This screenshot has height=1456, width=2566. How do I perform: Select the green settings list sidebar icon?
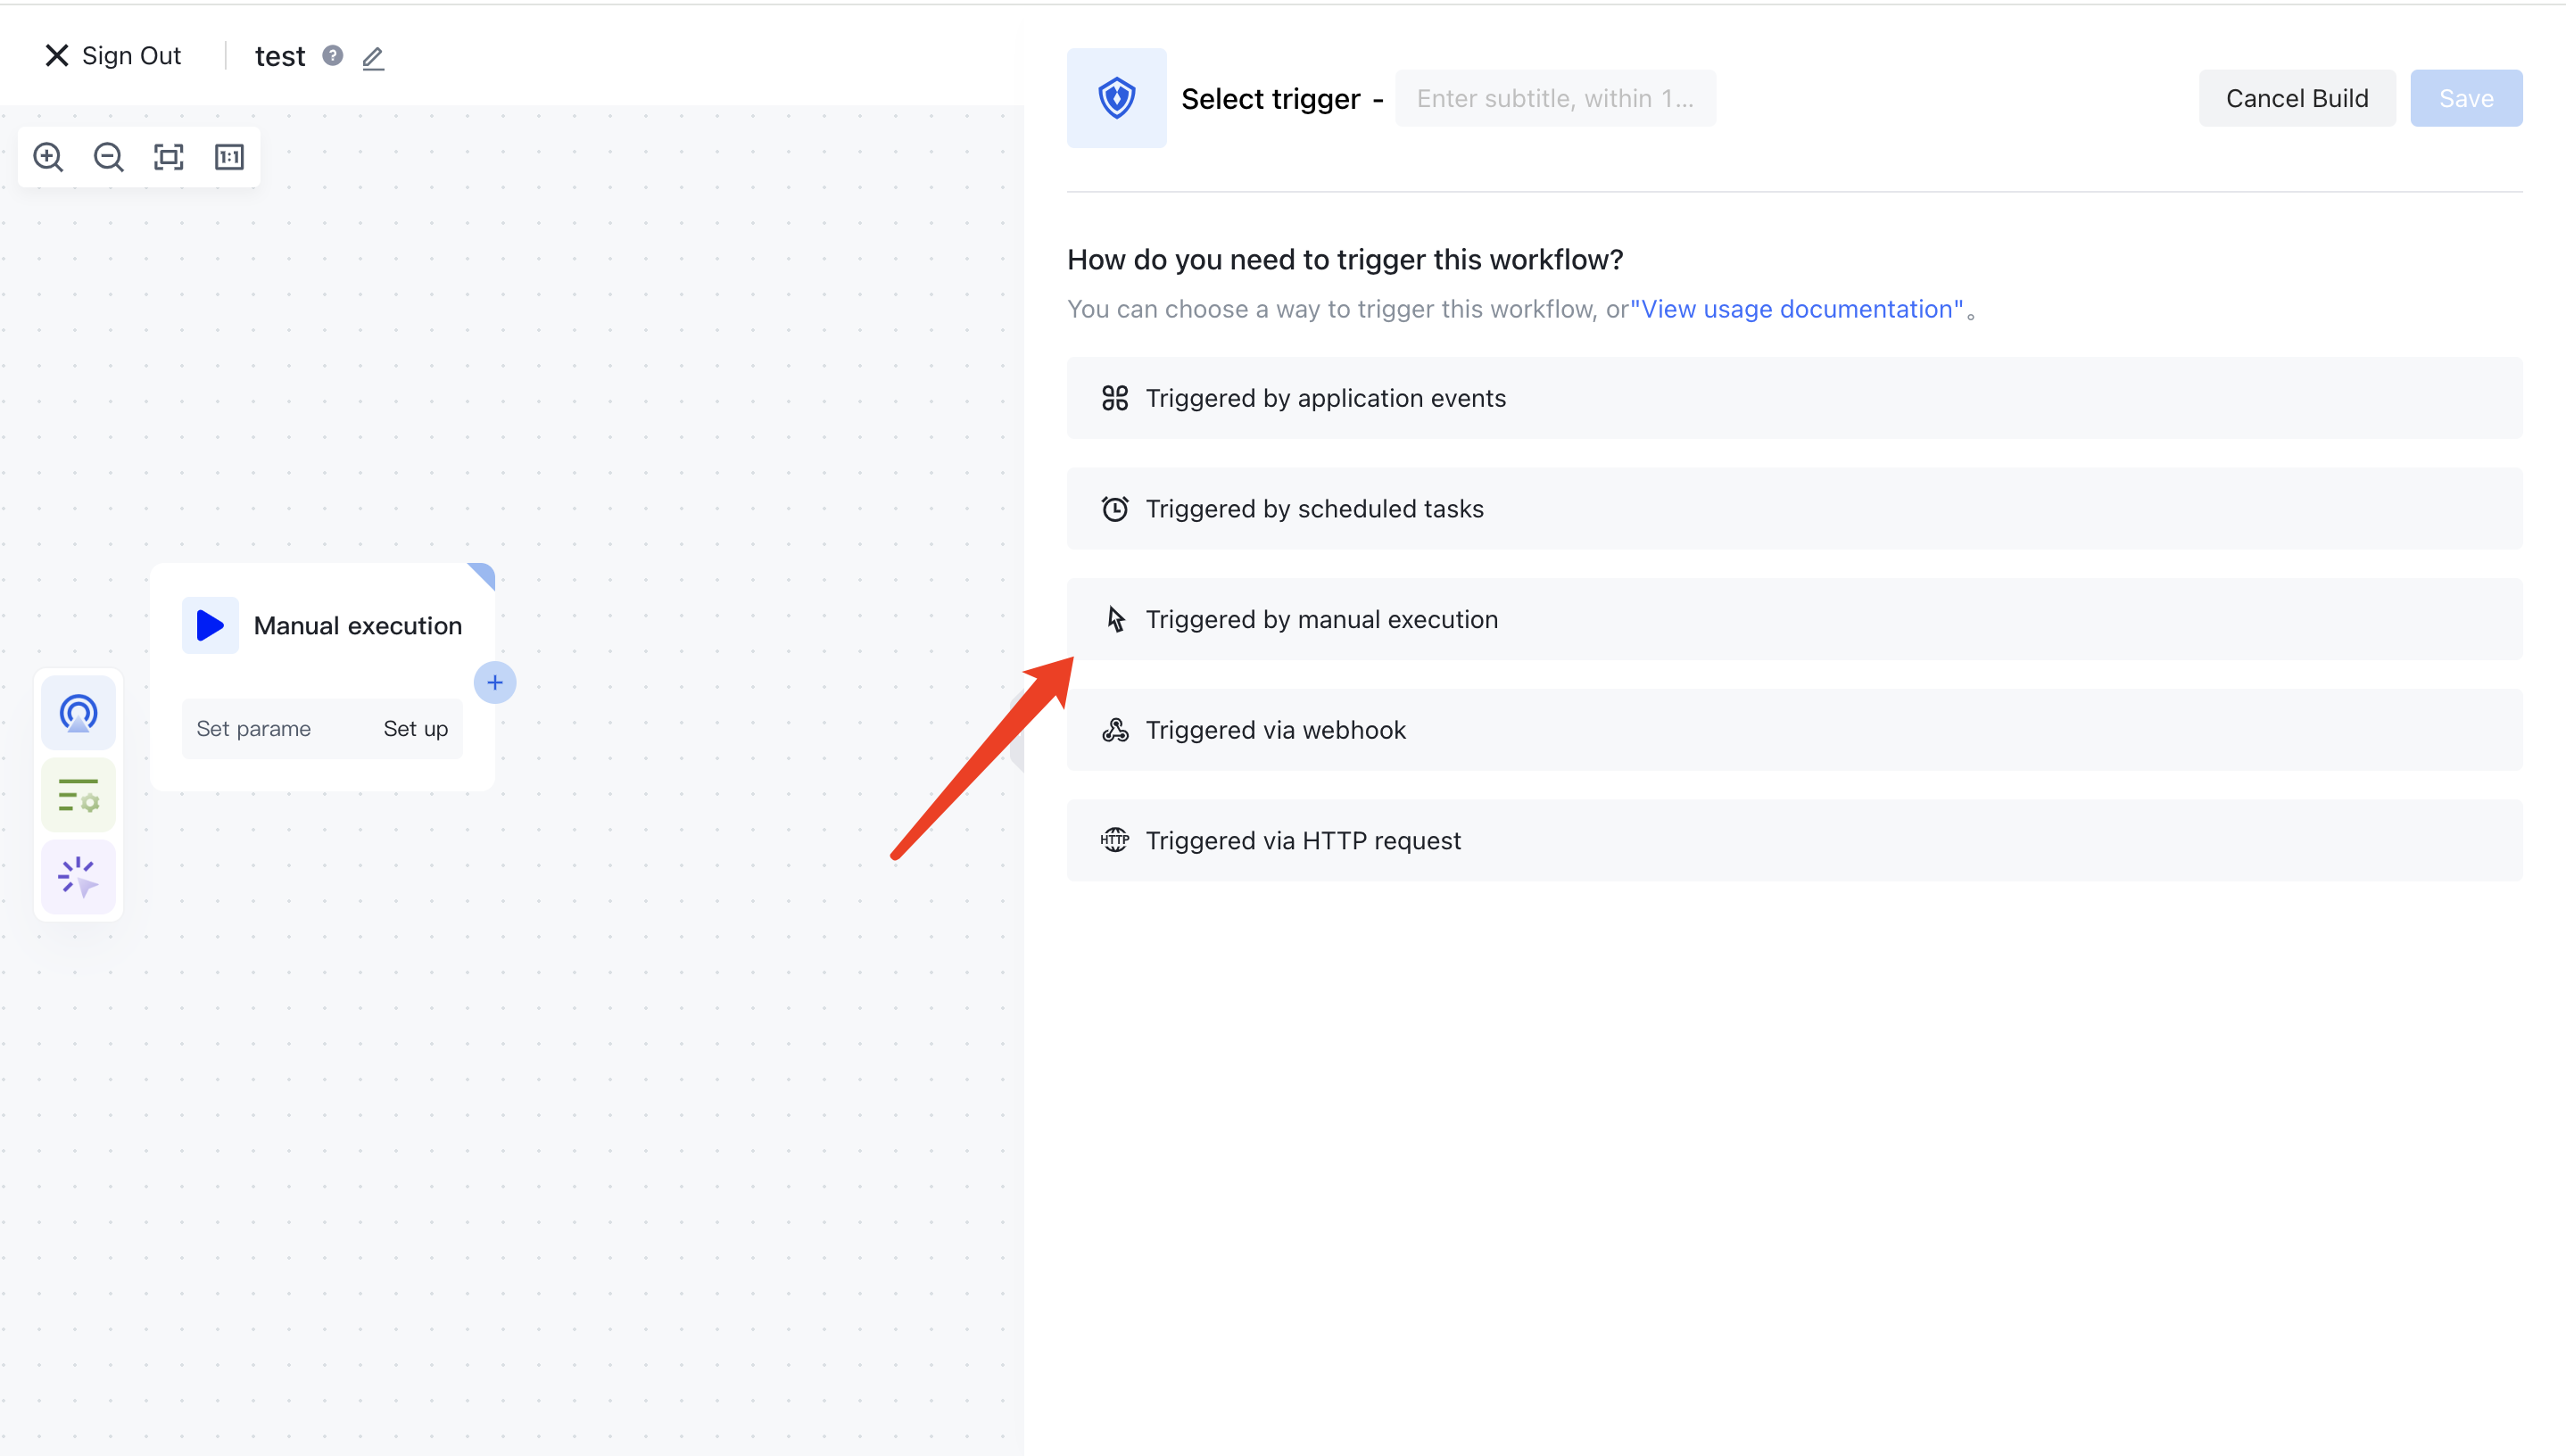tap(78, 796)
